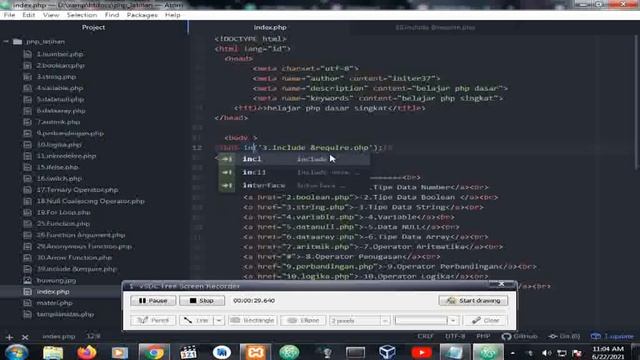640x360 pixels.
Task: Open 4.variable.php in tree
Action: point(60,88)
